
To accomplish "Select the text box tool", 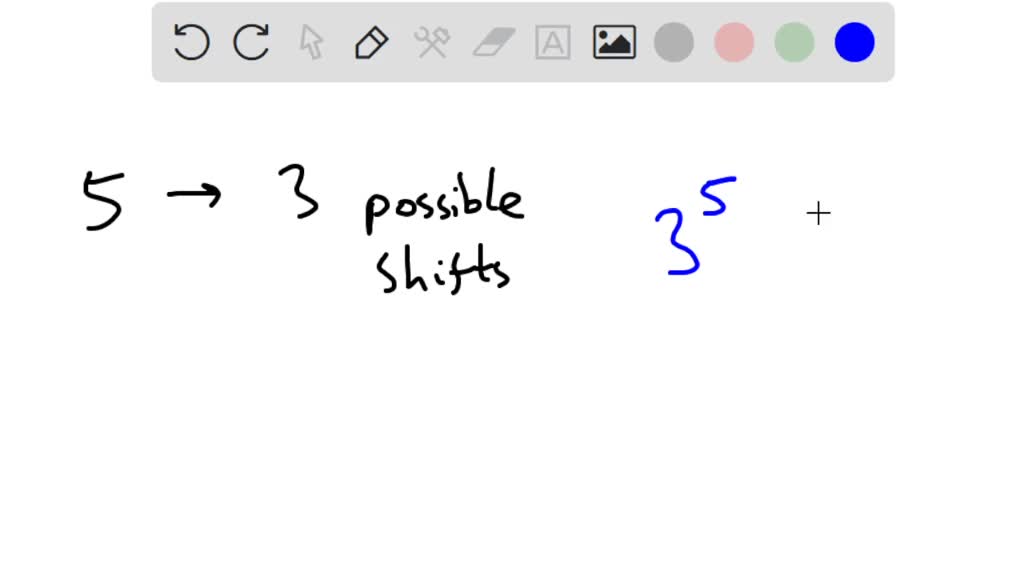I will (x=552, y=42).
